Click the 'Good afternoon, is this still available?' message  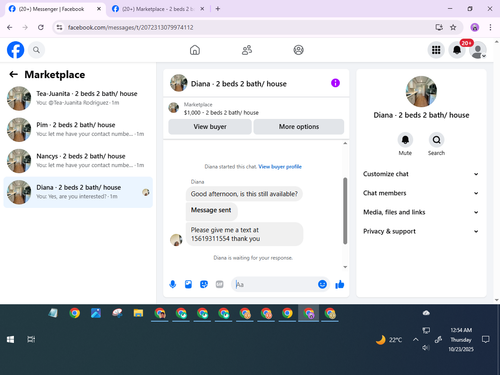coord(244,194)
